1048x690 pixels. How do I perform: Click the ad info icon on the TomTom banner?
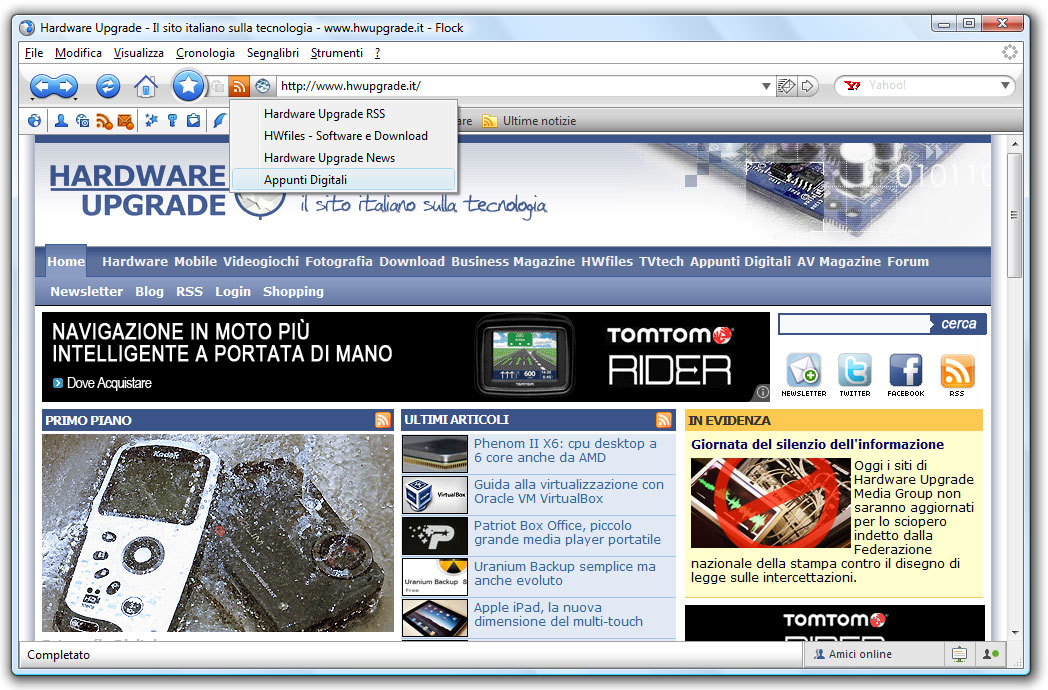pos(762,392)
